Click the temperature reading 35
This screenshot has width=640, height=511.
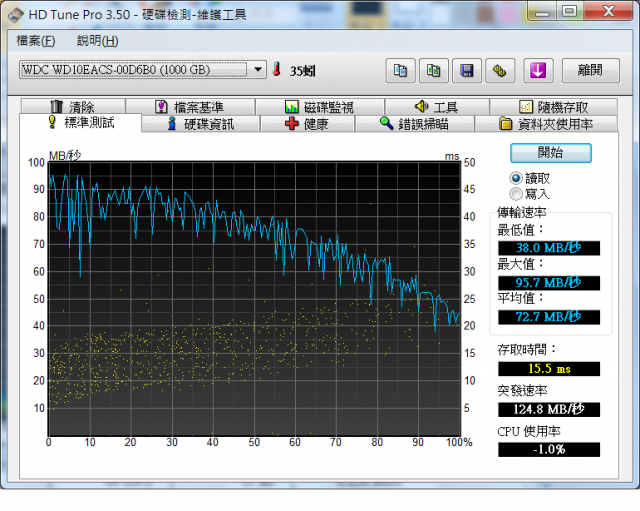[302, 71]
